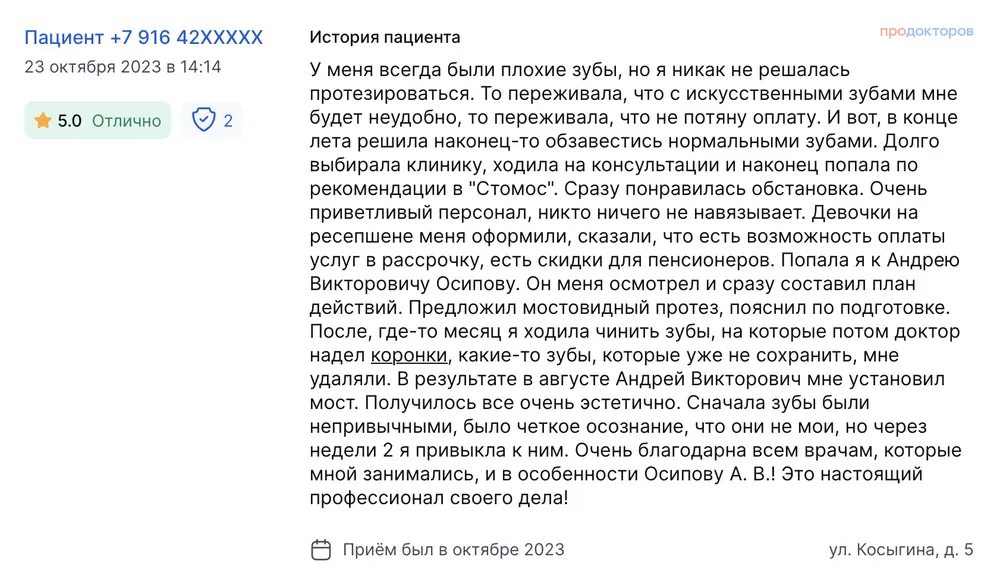1000x585 pixels.
Task: Click the 5.0 rating score
Action: click(70, 121)
